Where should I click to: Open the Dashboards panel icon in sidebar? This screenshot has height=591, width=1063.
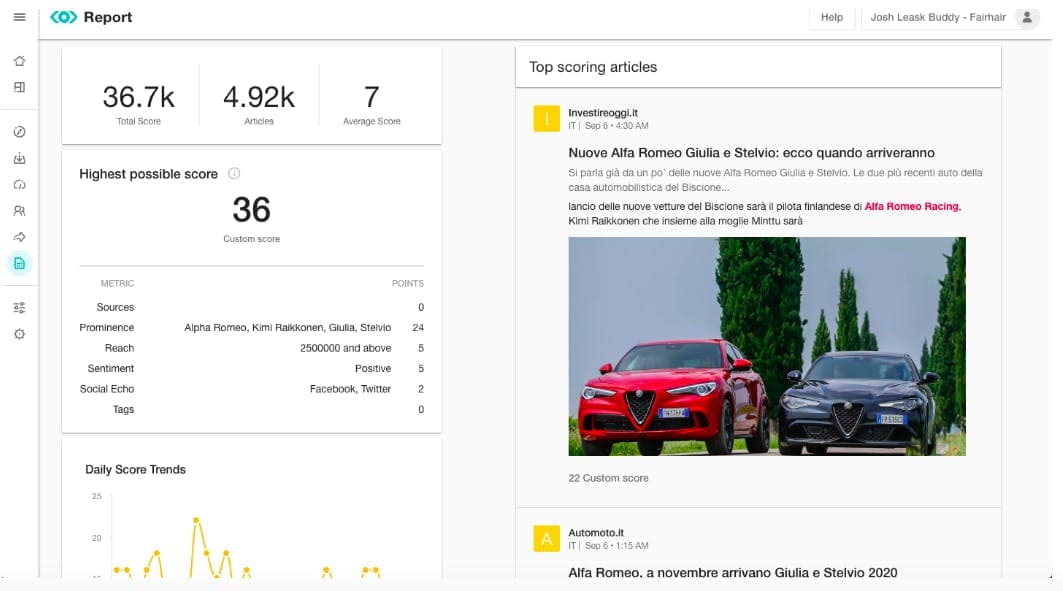click(19, 87)
